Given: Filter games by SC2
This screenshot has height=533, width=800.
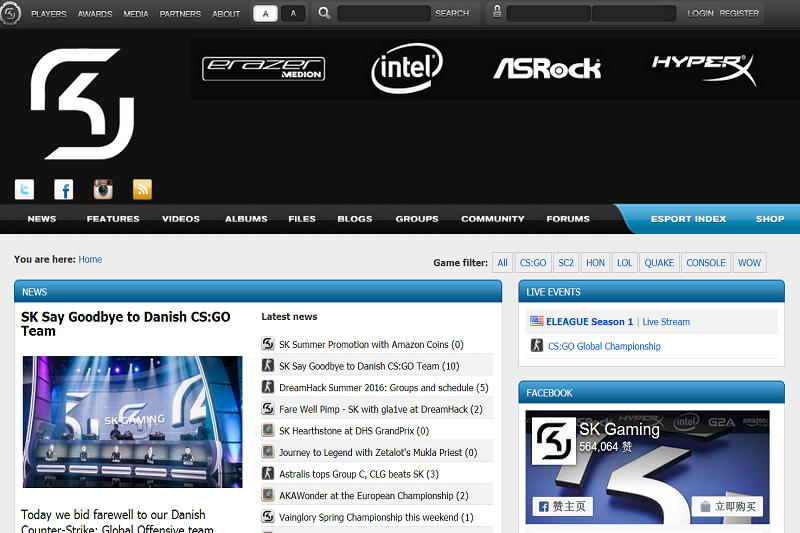Looking at the screenshot, I should tap(566, 263).
